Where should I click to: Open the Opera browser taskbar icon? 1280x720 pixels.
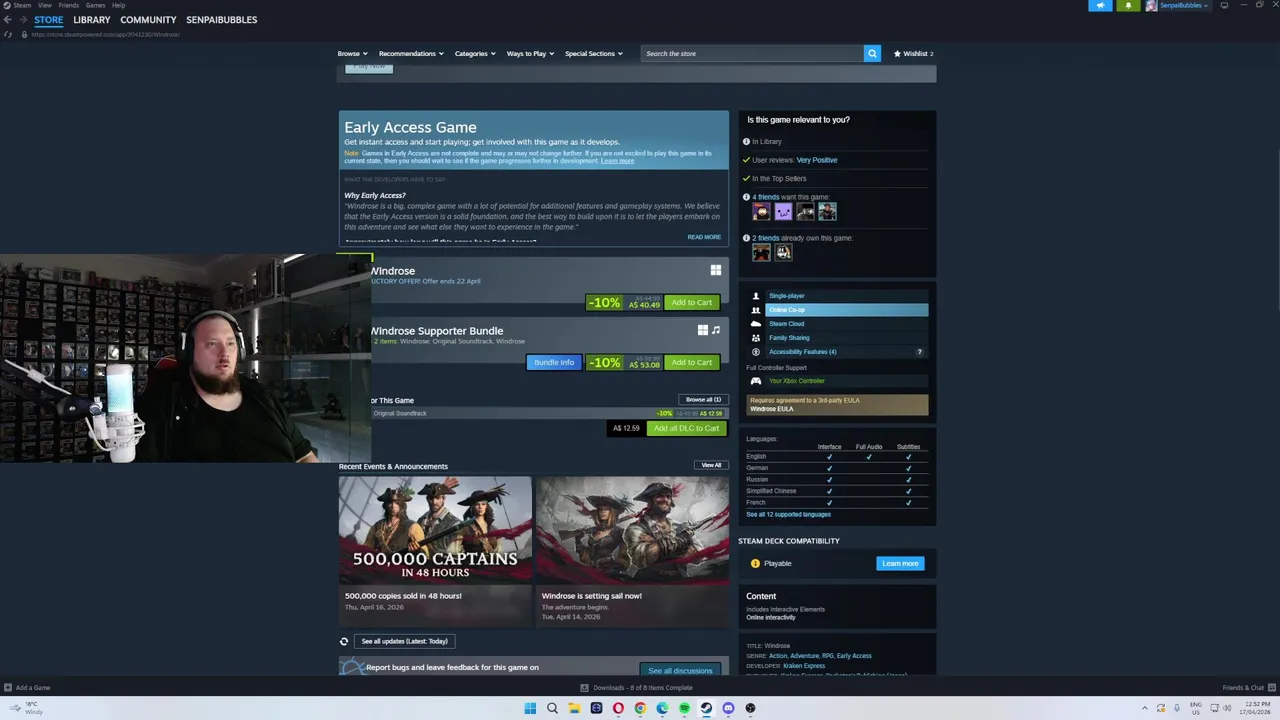[618, 708]
